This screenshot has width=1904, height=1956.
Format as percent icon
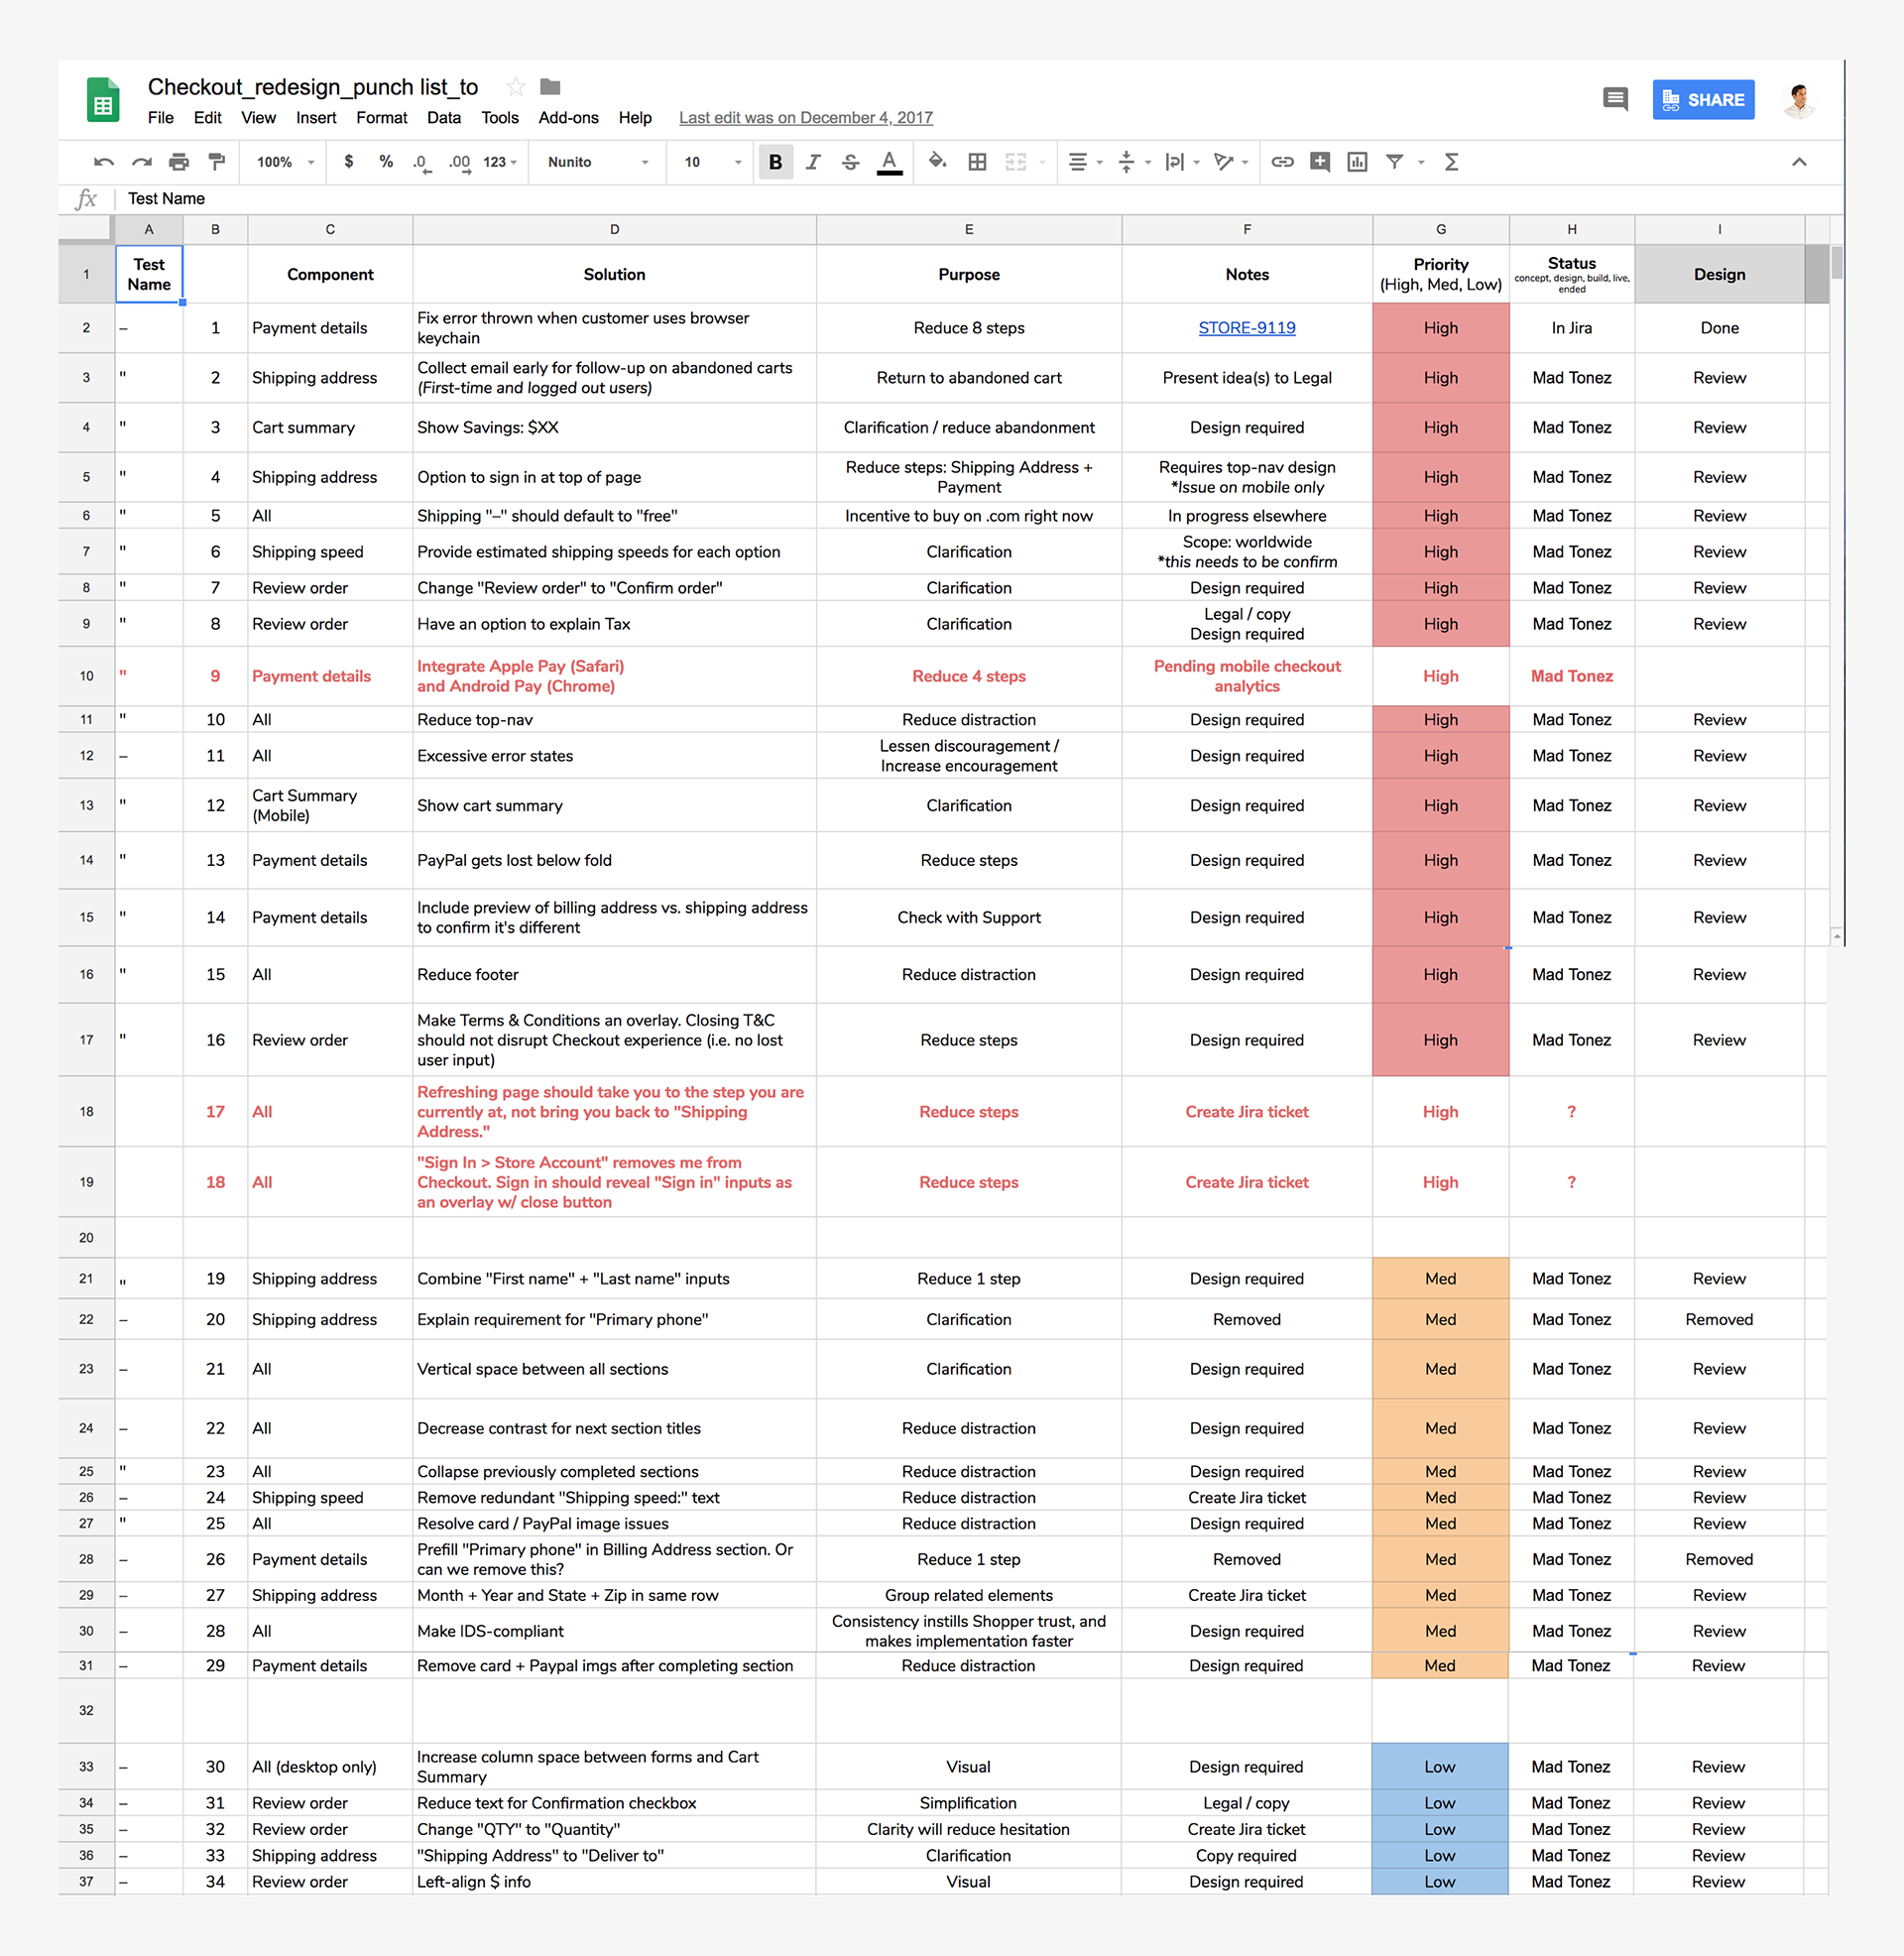click(x=386, y=162)
